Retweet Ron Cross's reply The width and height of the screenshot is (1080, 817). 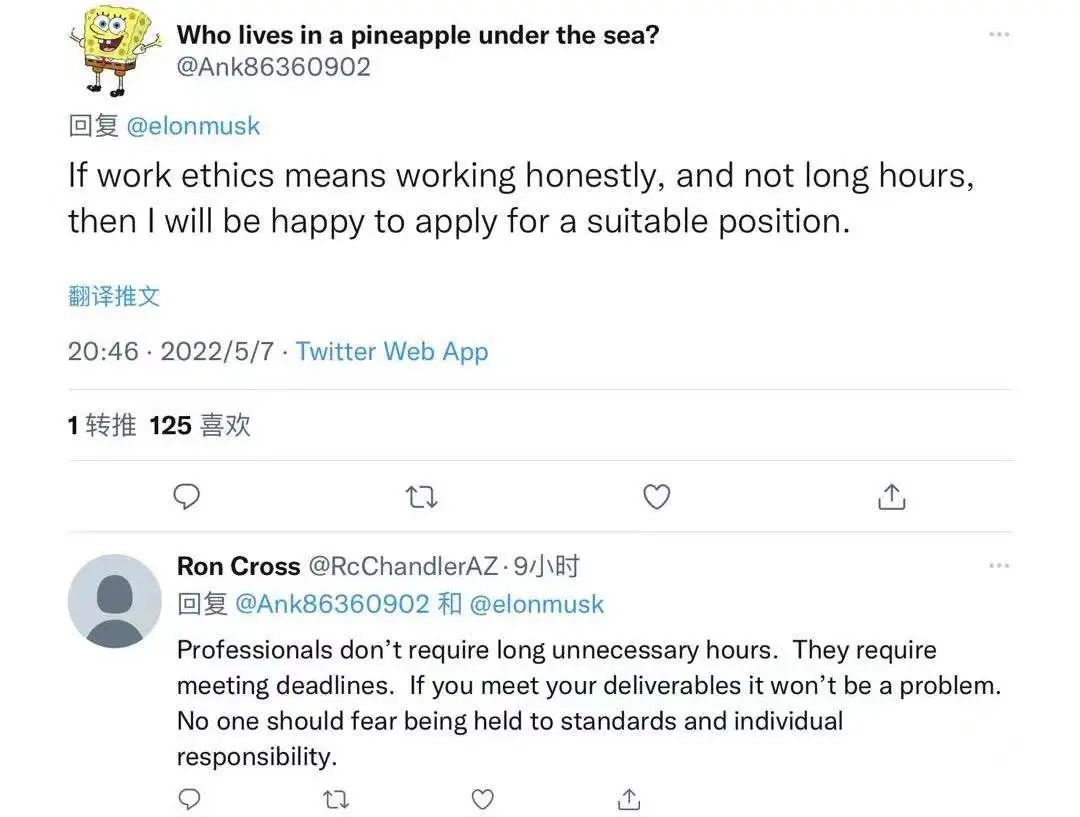click(335, 799)
